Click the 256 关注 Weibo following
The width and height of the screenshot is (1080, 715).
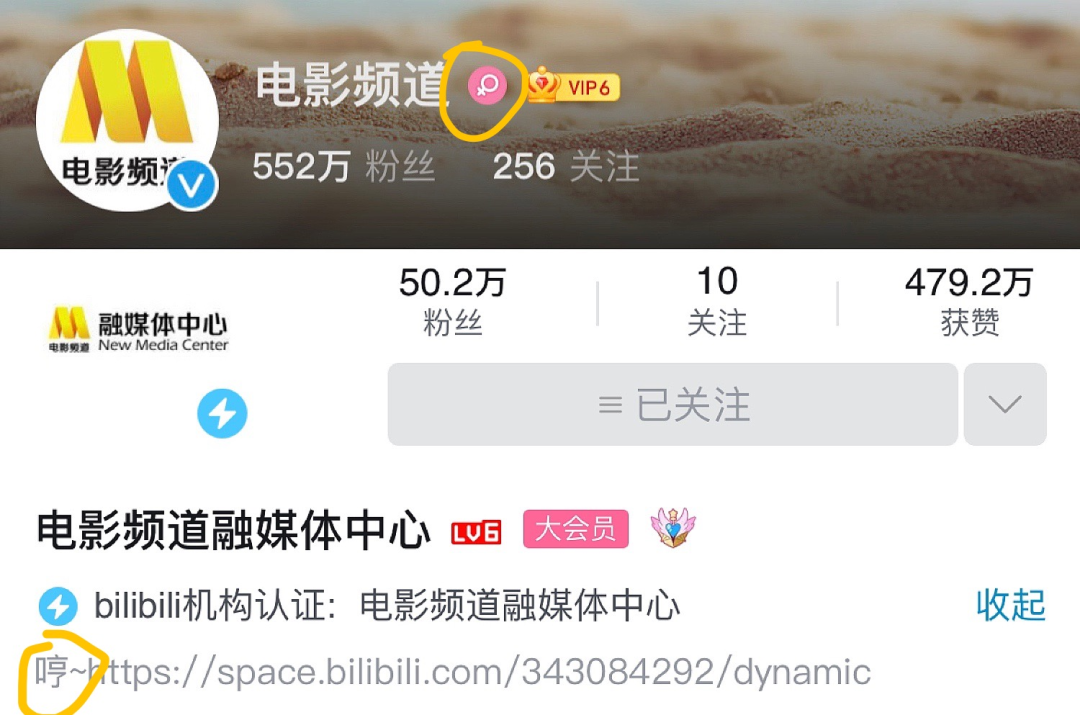point(566,167)
